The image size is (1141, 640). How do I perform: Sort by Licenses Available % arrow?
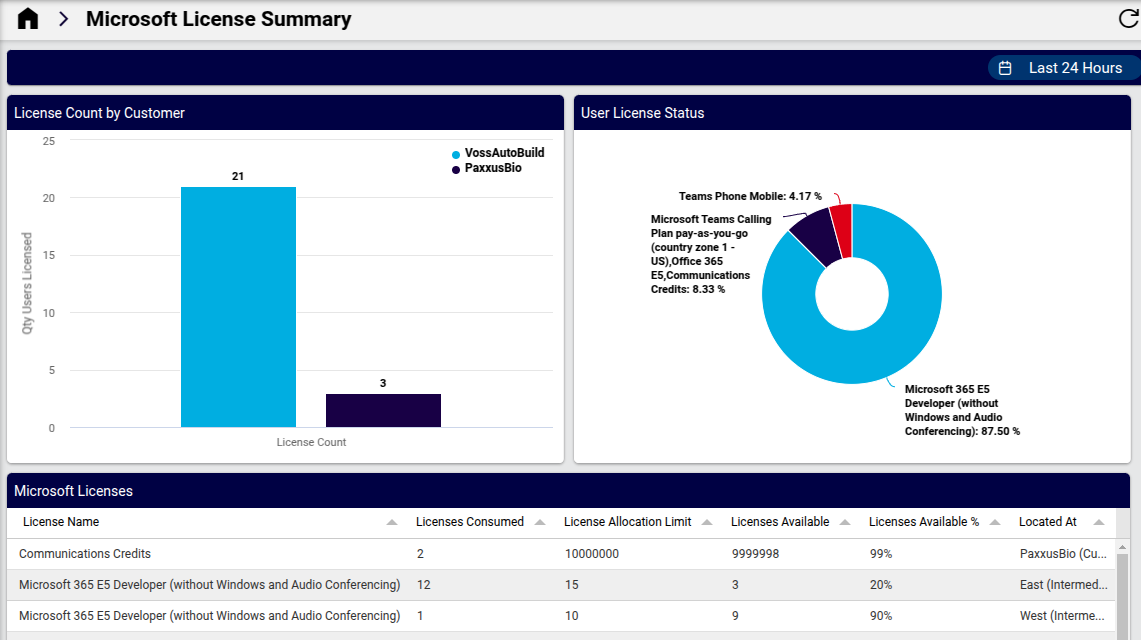(995, 522)
